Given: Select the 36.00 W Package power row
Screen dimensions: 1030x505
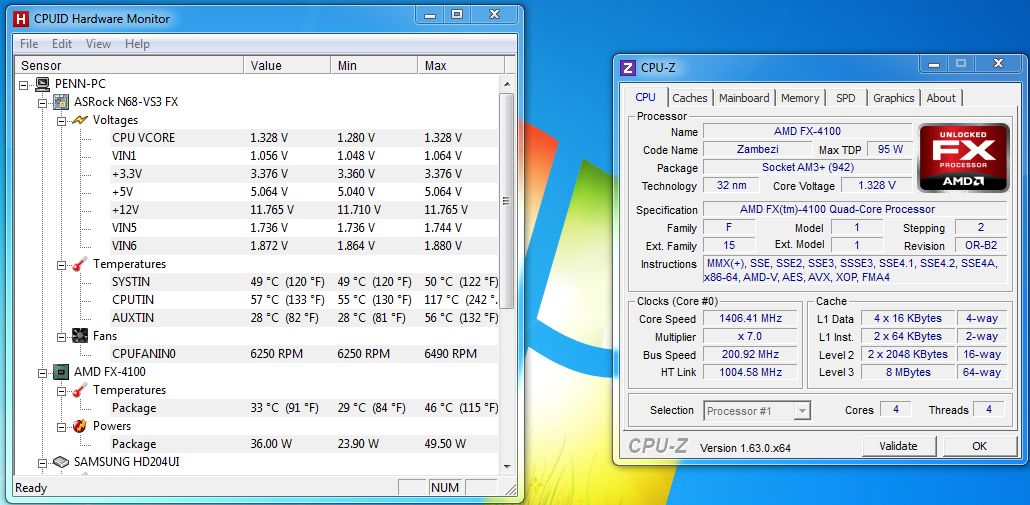Looking at the screenshot, I should [305, 444].
